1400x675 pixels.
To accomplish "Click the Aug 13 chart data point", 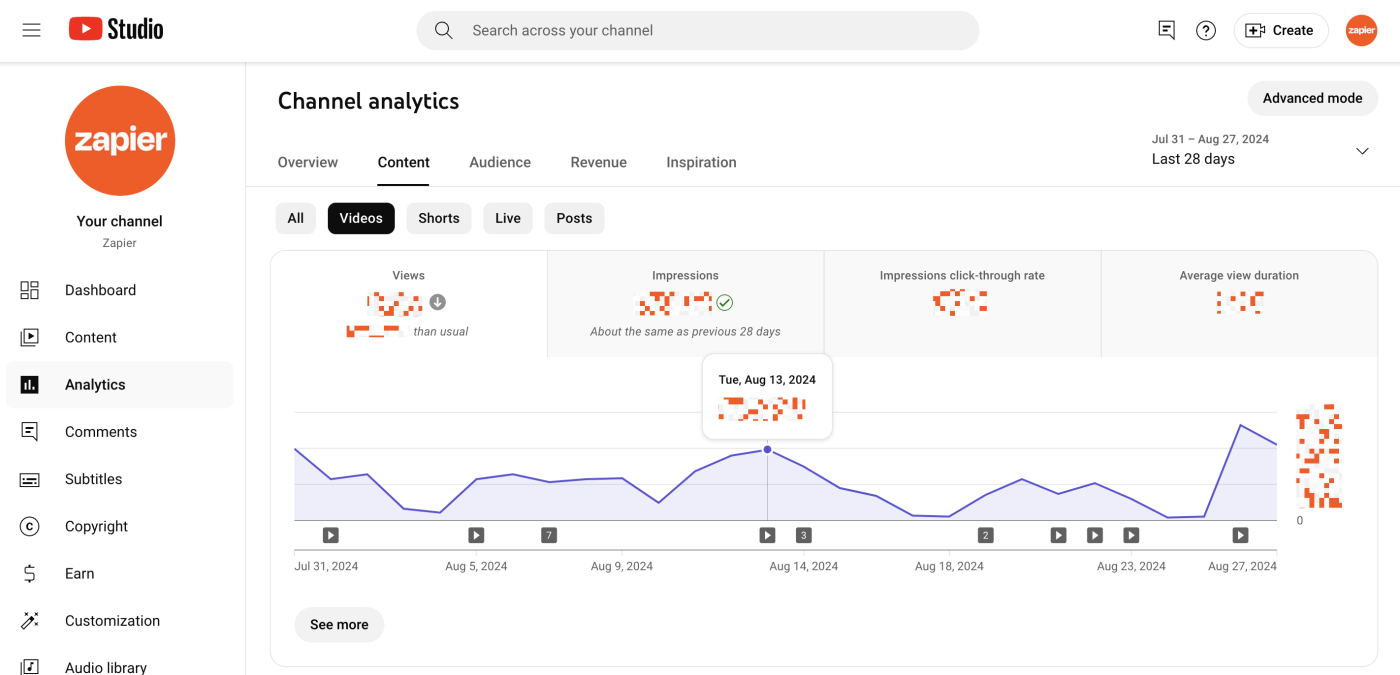I will [767, 449].
